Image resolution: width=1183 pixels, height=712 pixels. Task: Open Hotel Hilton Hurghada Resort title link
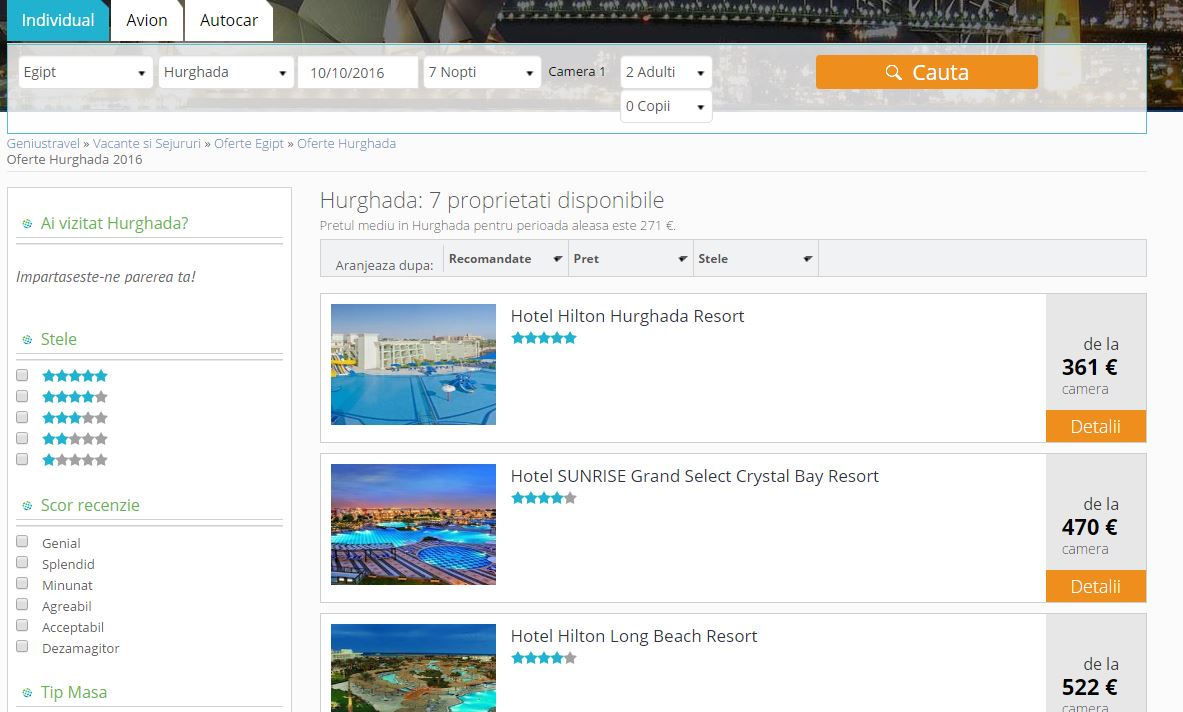pyautogui.click(x=627, y=316)
